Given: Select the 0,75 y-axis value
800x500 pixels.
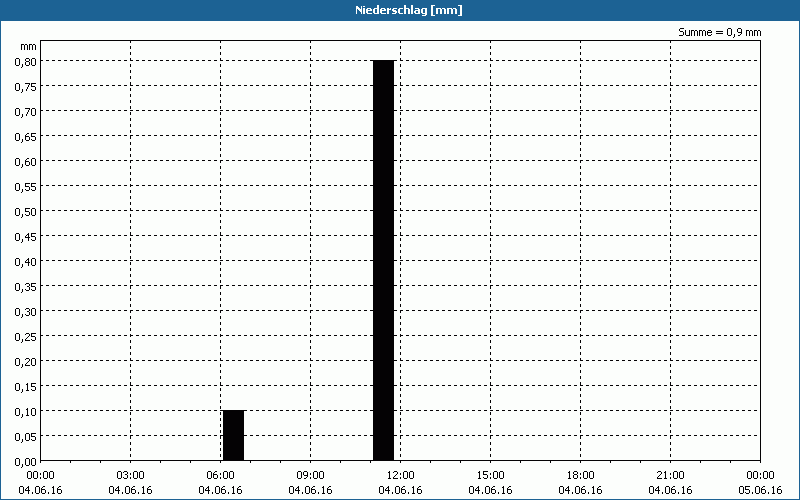Looking at the screenshot, I should click(26, 86).
